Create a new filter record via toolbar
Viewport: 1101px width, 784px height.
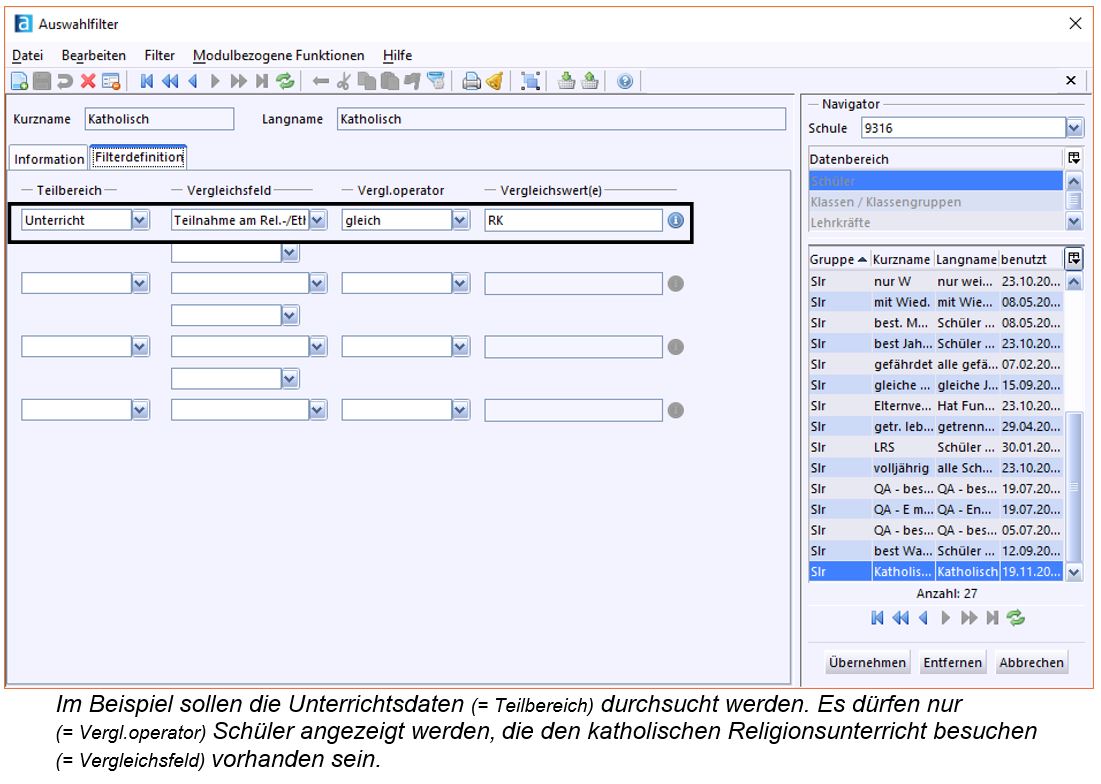coord(20,81)
